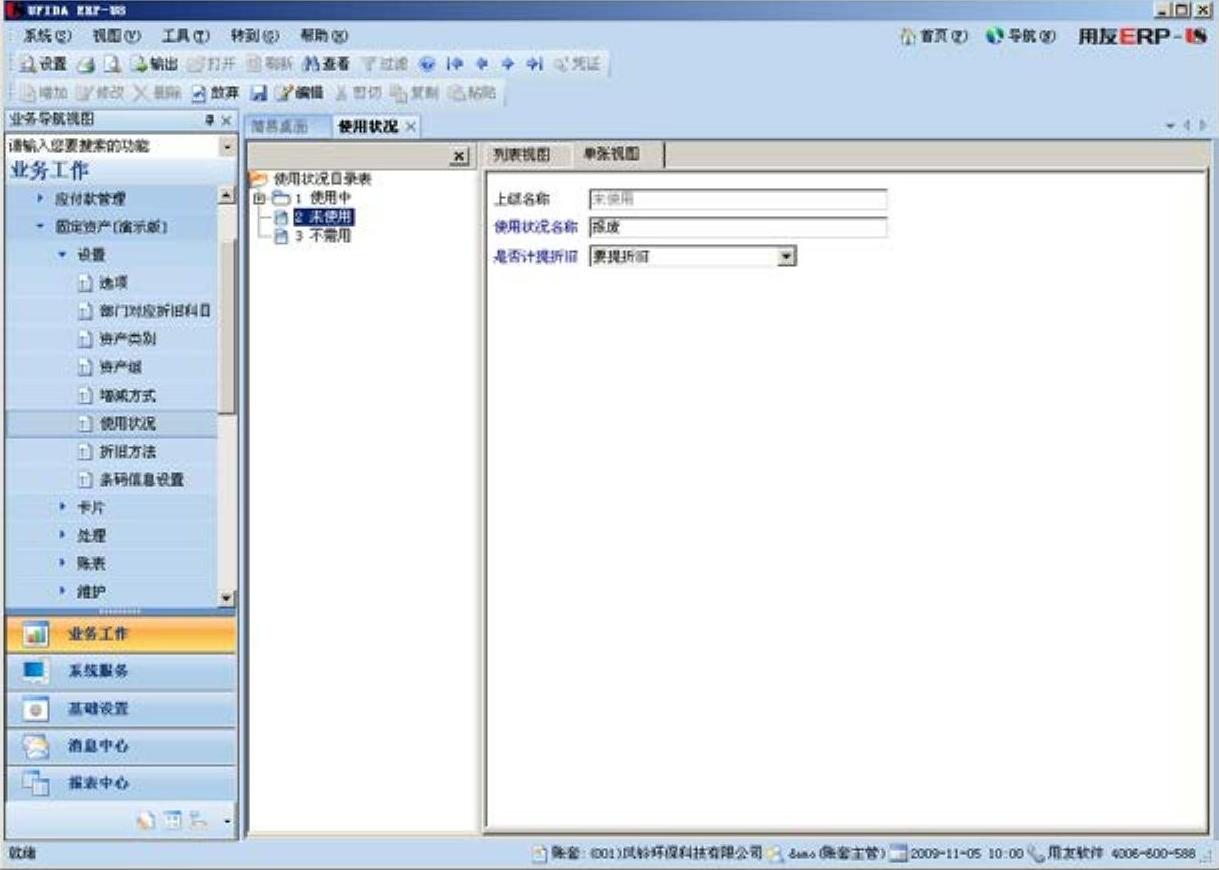Viewport: 1219px width, 870px height.
Task: Open the 消息中心 section button
Action: 120,746
